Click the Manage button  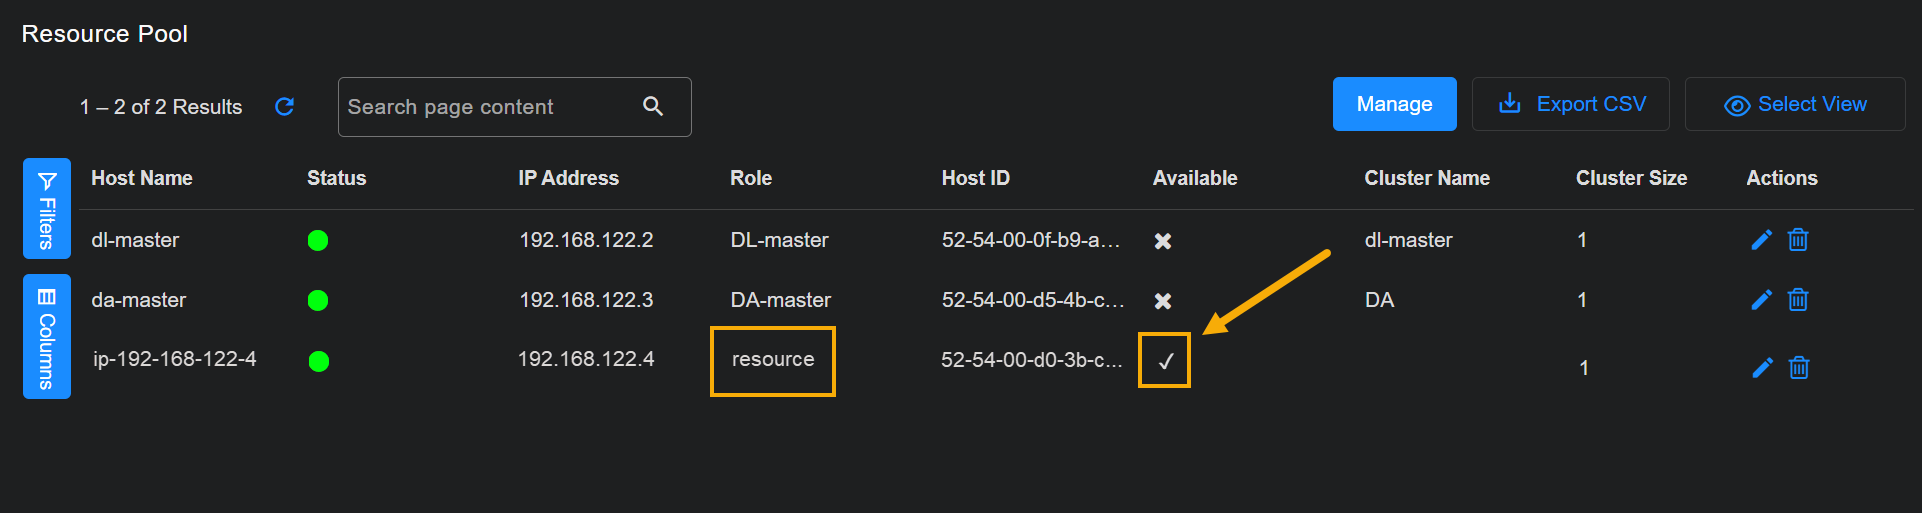click(x=1394, y=104)
